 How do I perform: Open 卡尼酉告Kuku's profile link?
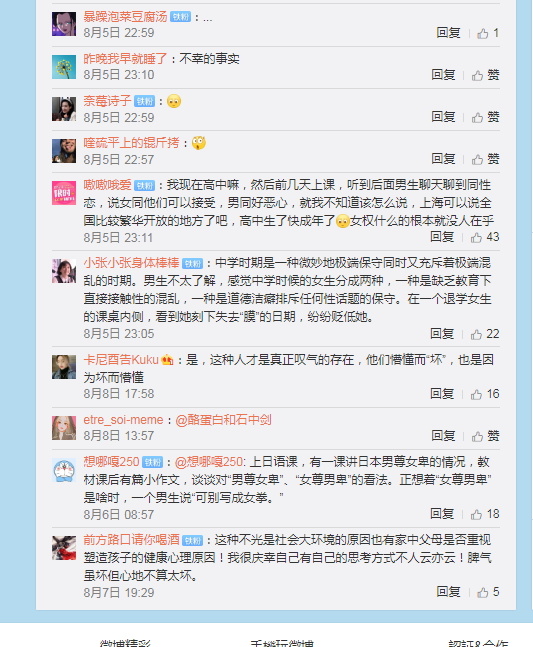(121, 360)
